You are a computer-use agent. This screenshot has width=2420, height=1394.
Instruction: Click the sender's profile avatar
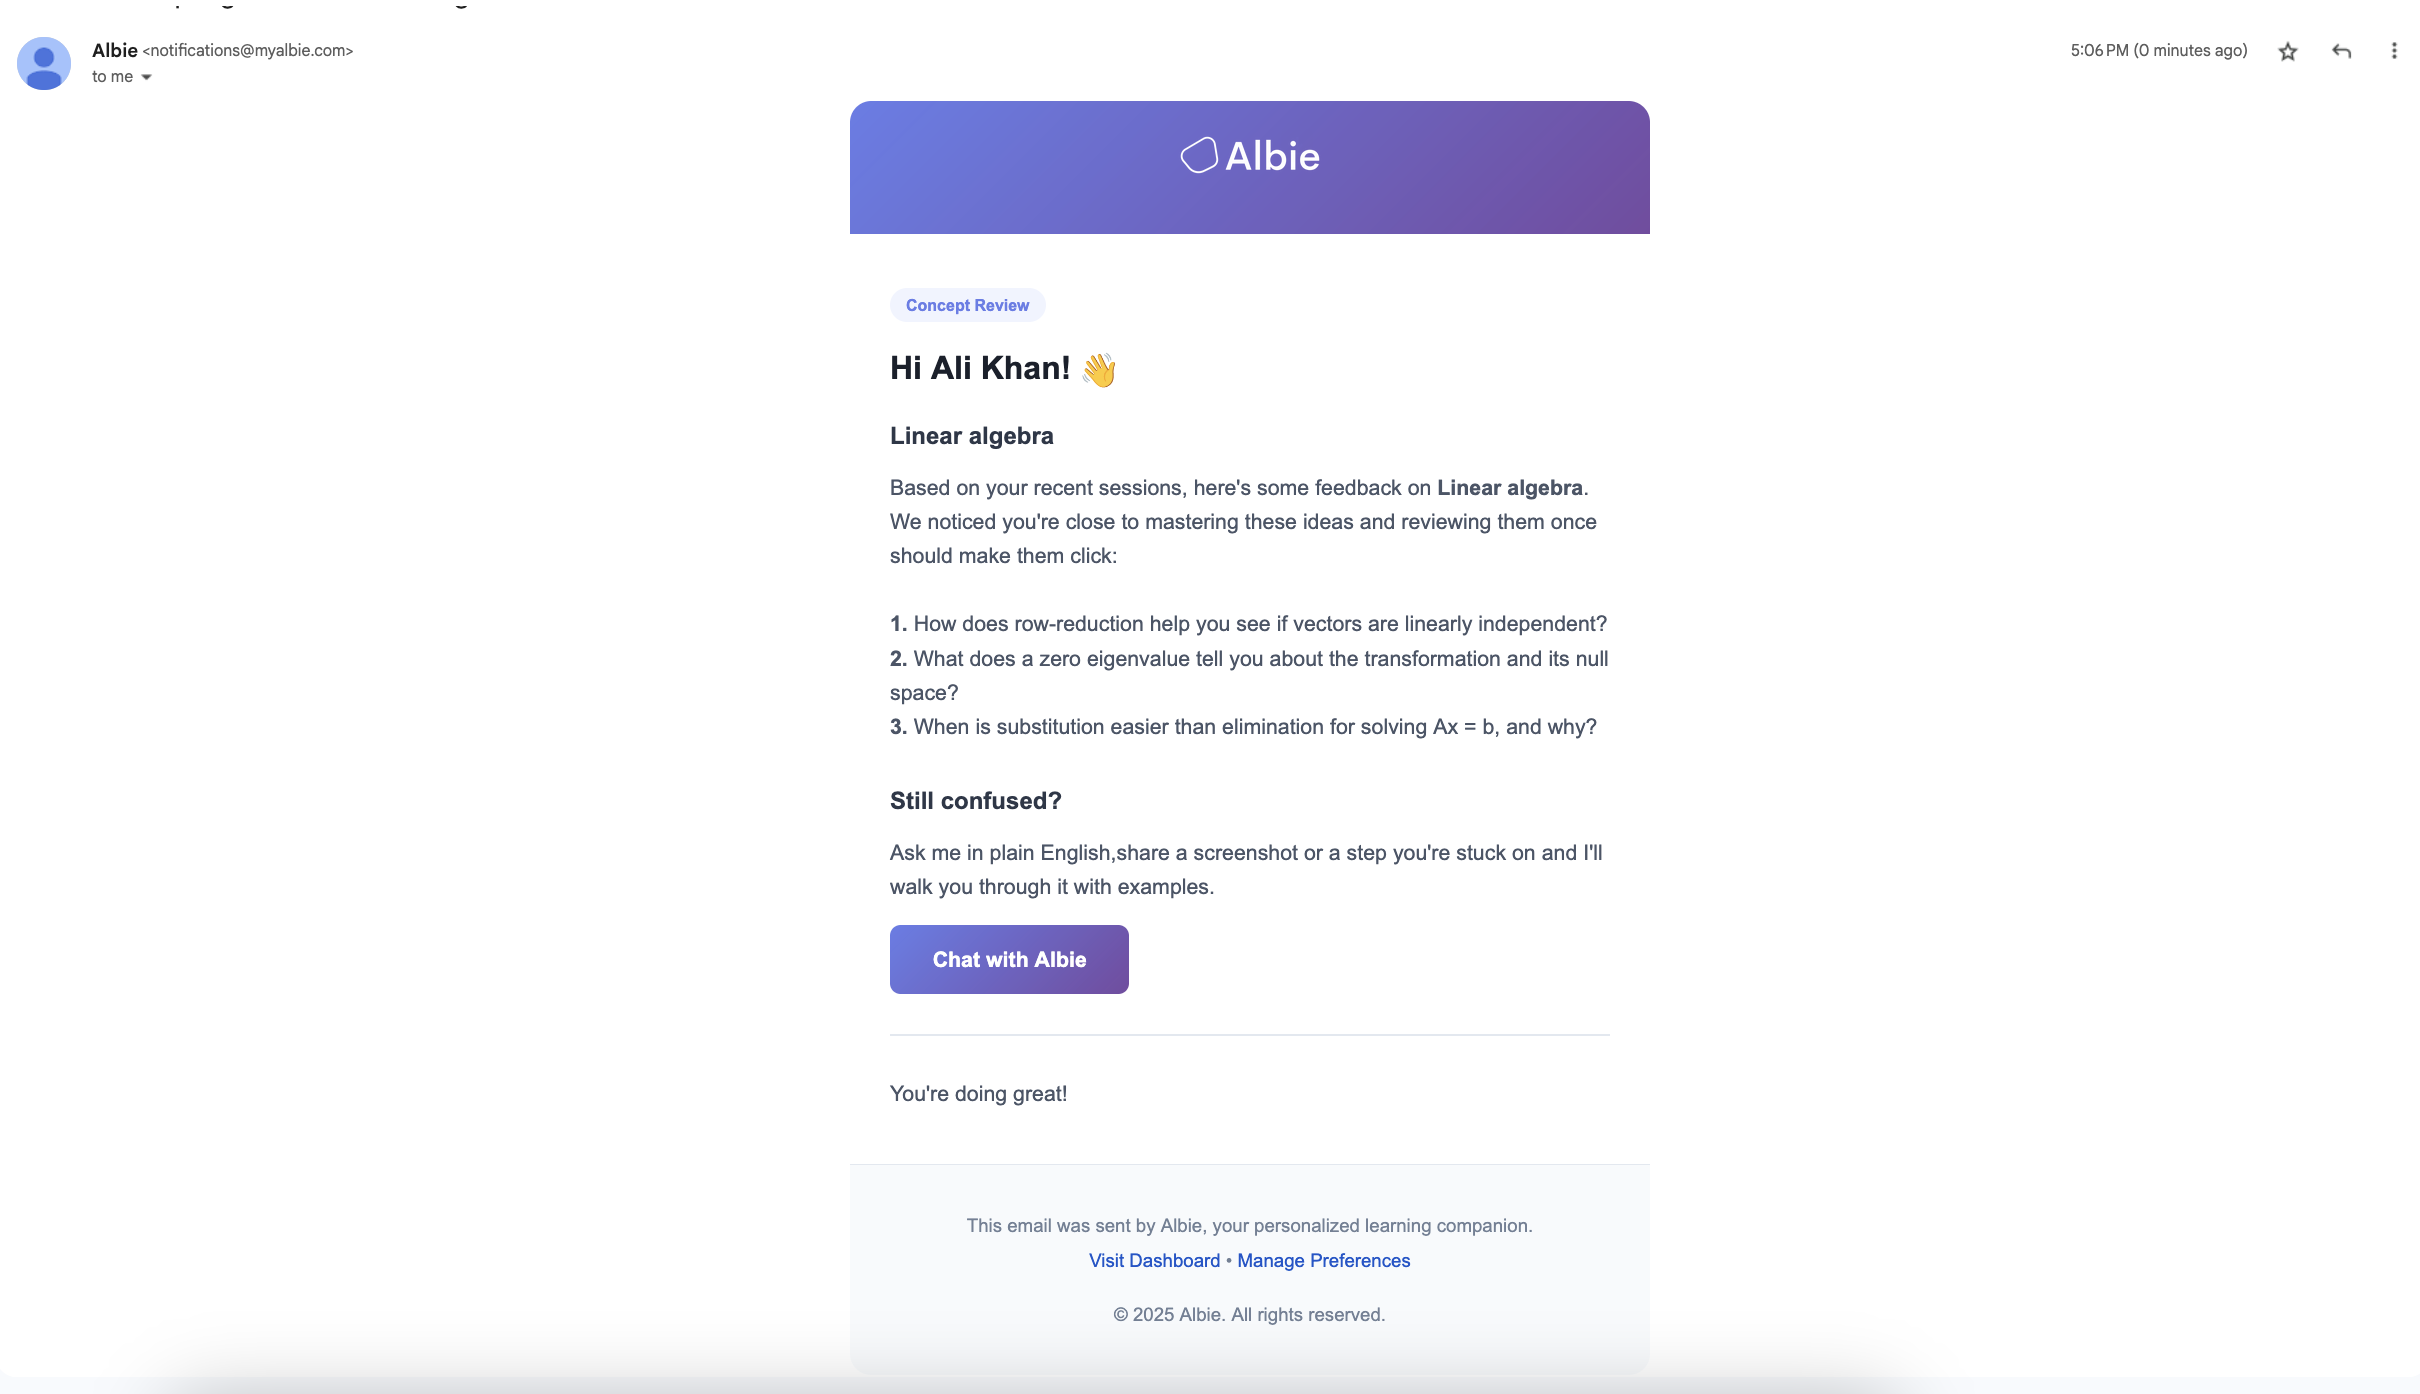tap(44, 63)
